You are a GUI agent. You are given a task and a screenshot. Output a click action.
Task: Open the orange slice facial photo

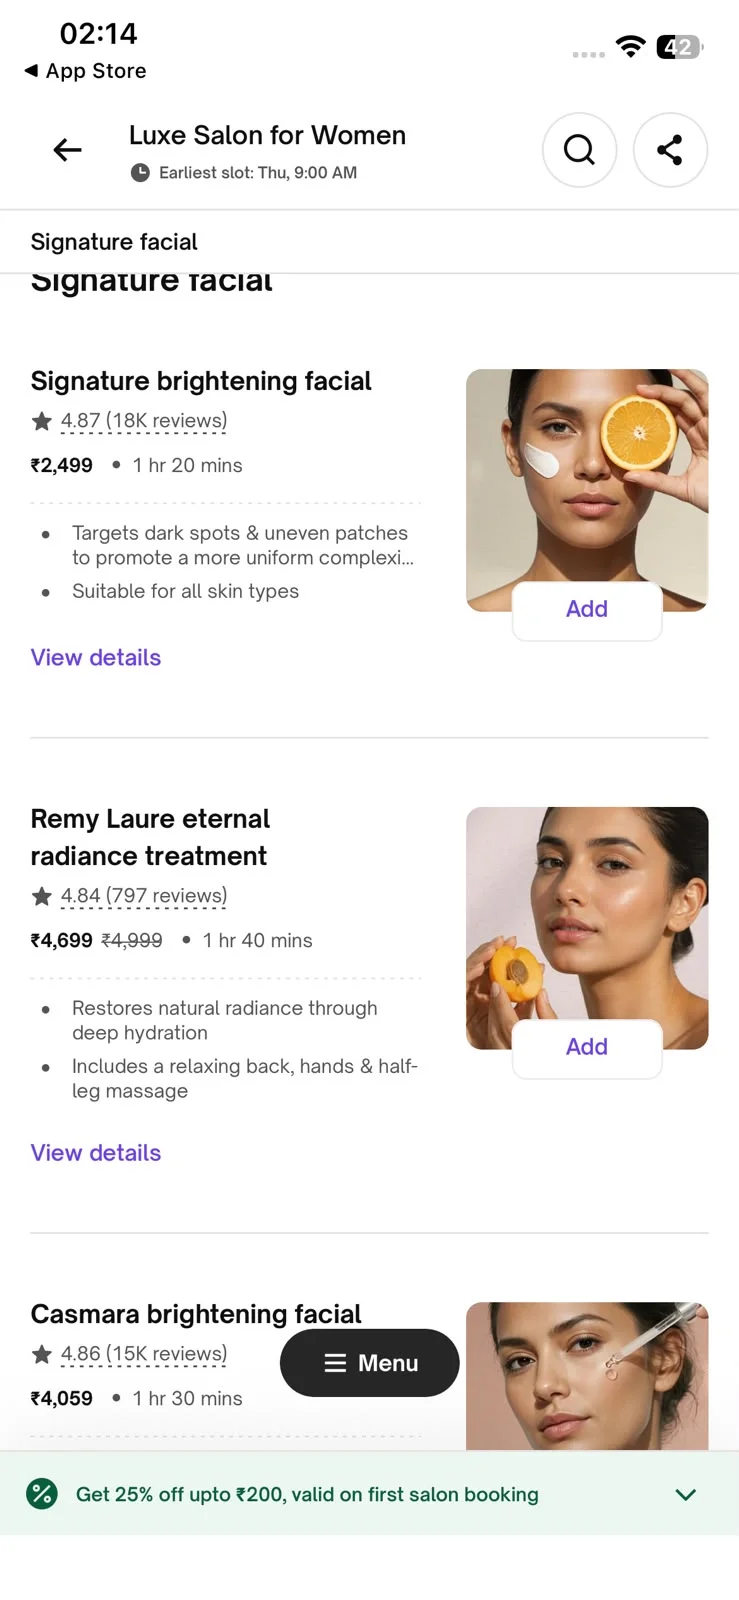coord(587,490)
